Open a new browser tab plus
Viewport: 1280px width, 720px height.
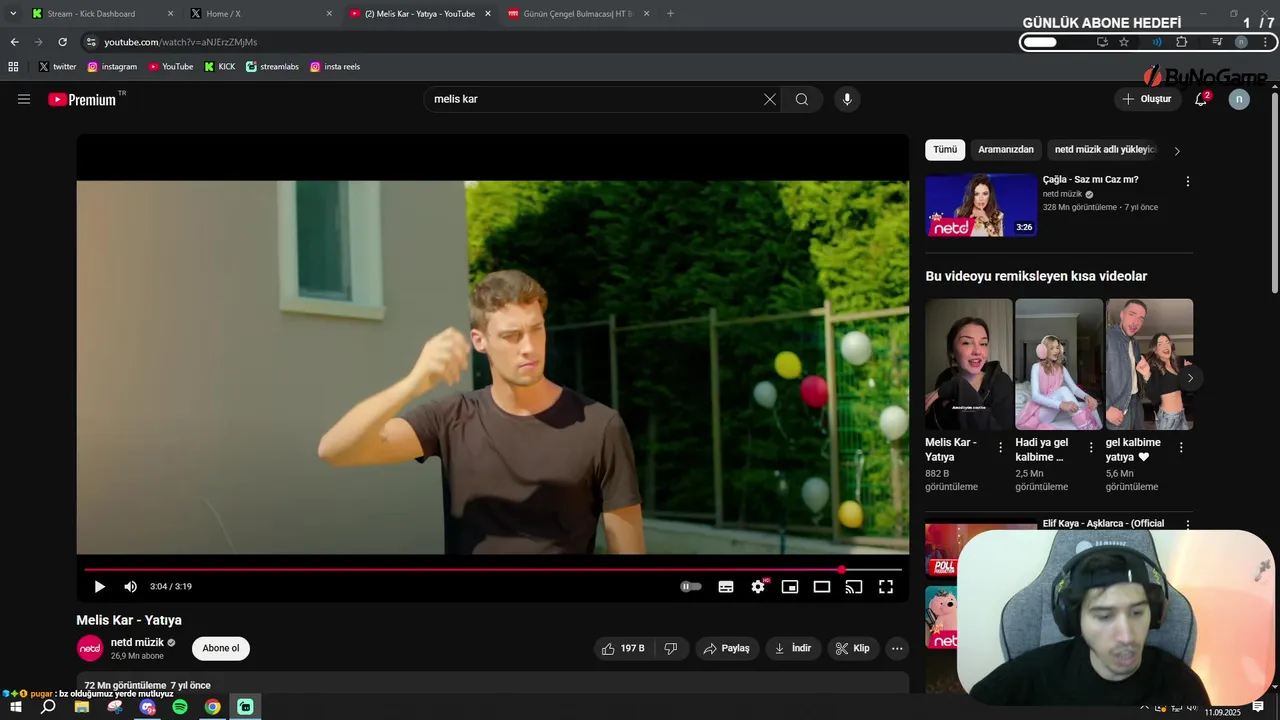[x=670, y=14]
